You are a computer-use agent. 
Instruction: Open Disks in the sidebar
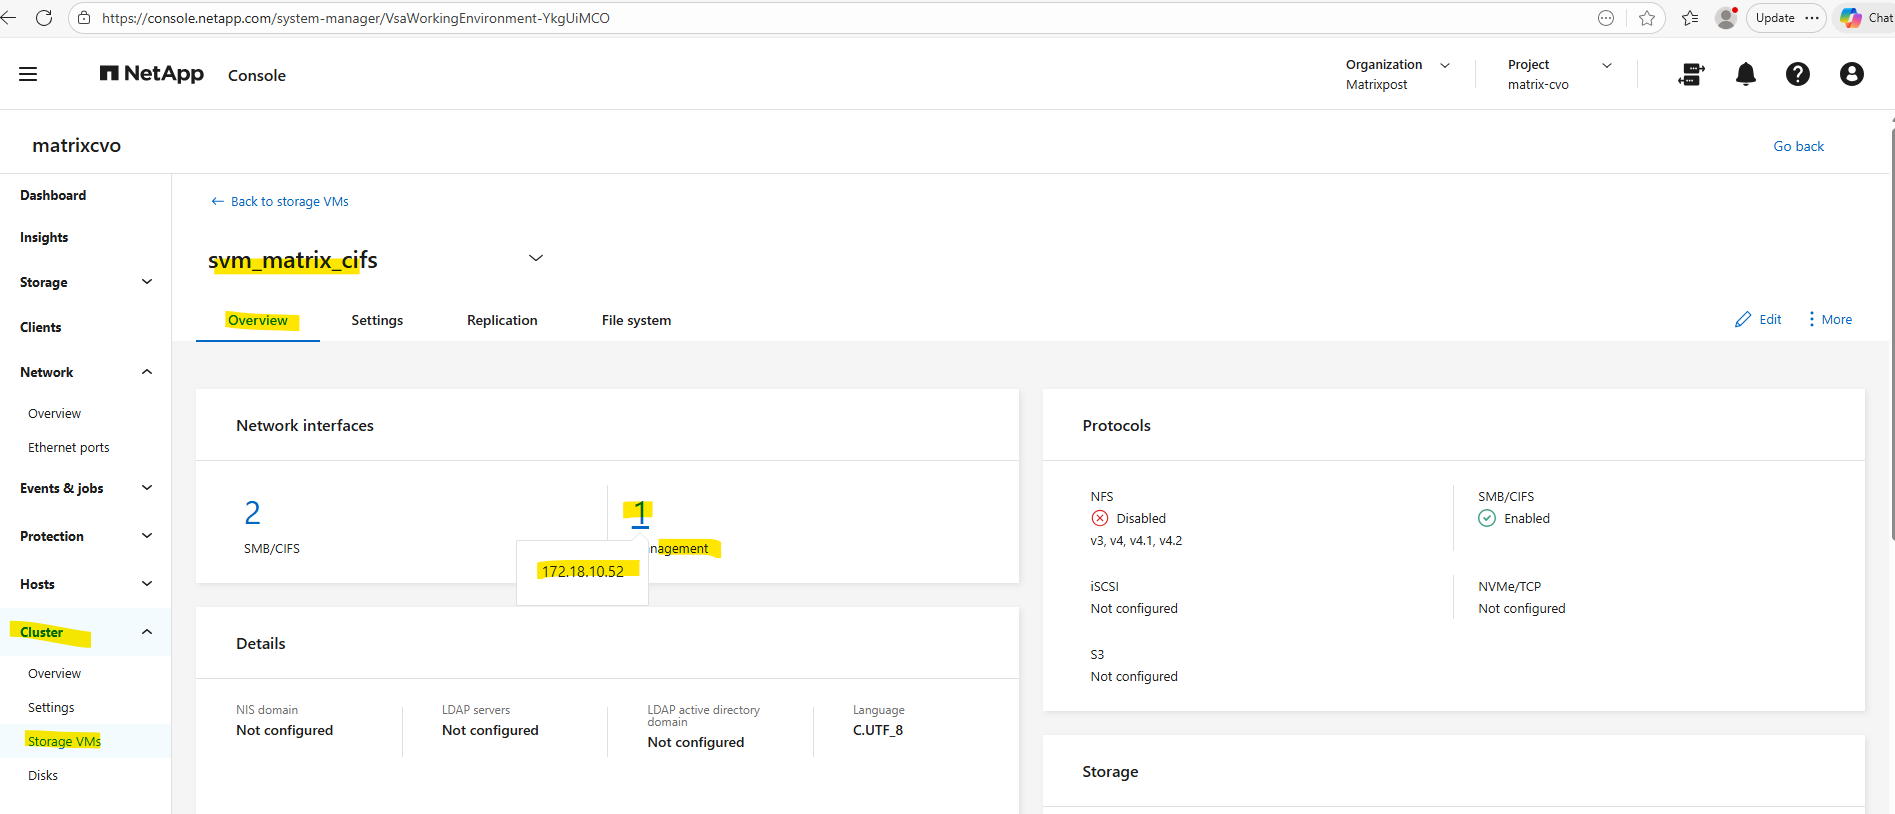pos(43,775)
